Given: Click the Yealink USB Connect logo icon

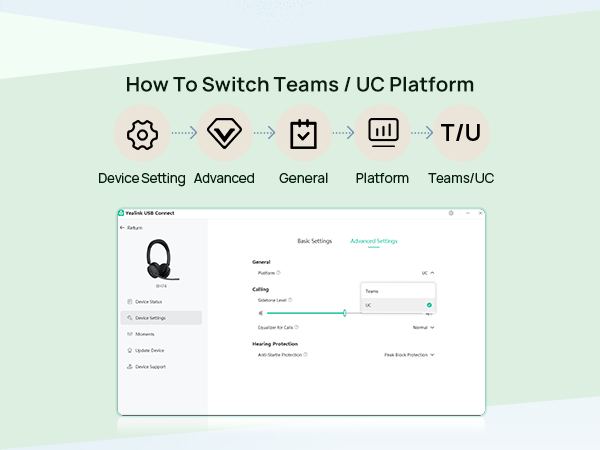Looking at the screenshot, I should coord(121,213).
